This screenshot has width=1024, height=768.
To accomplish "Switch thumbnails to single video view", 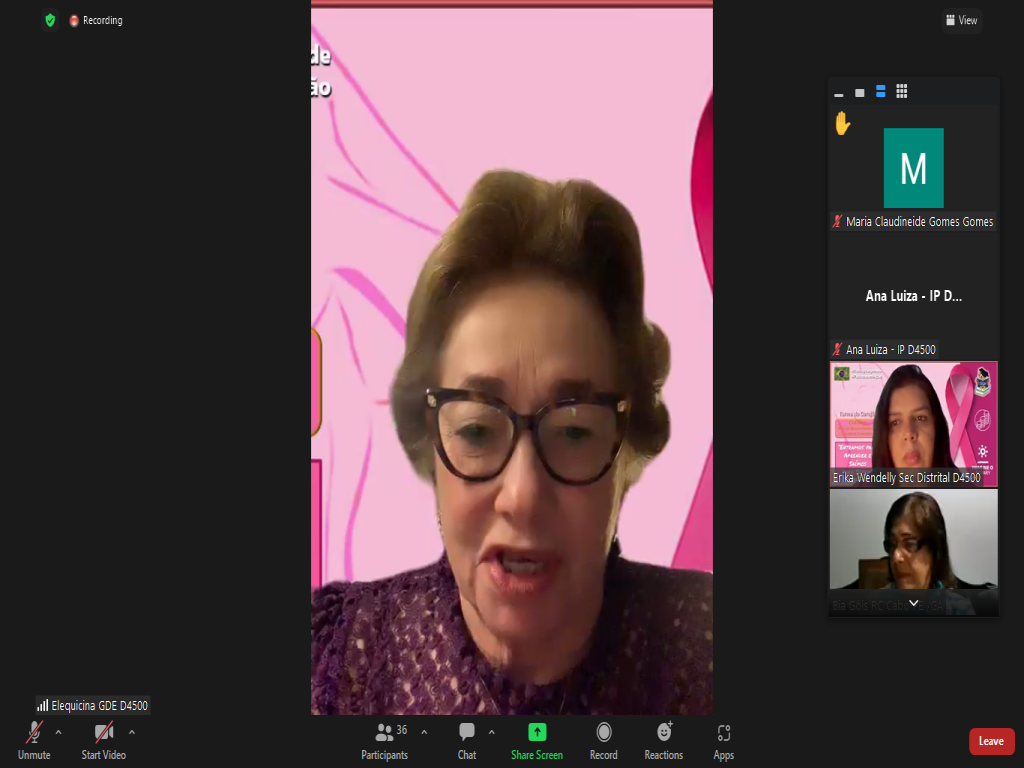I will pyautogui.click(x=859, y=92).
